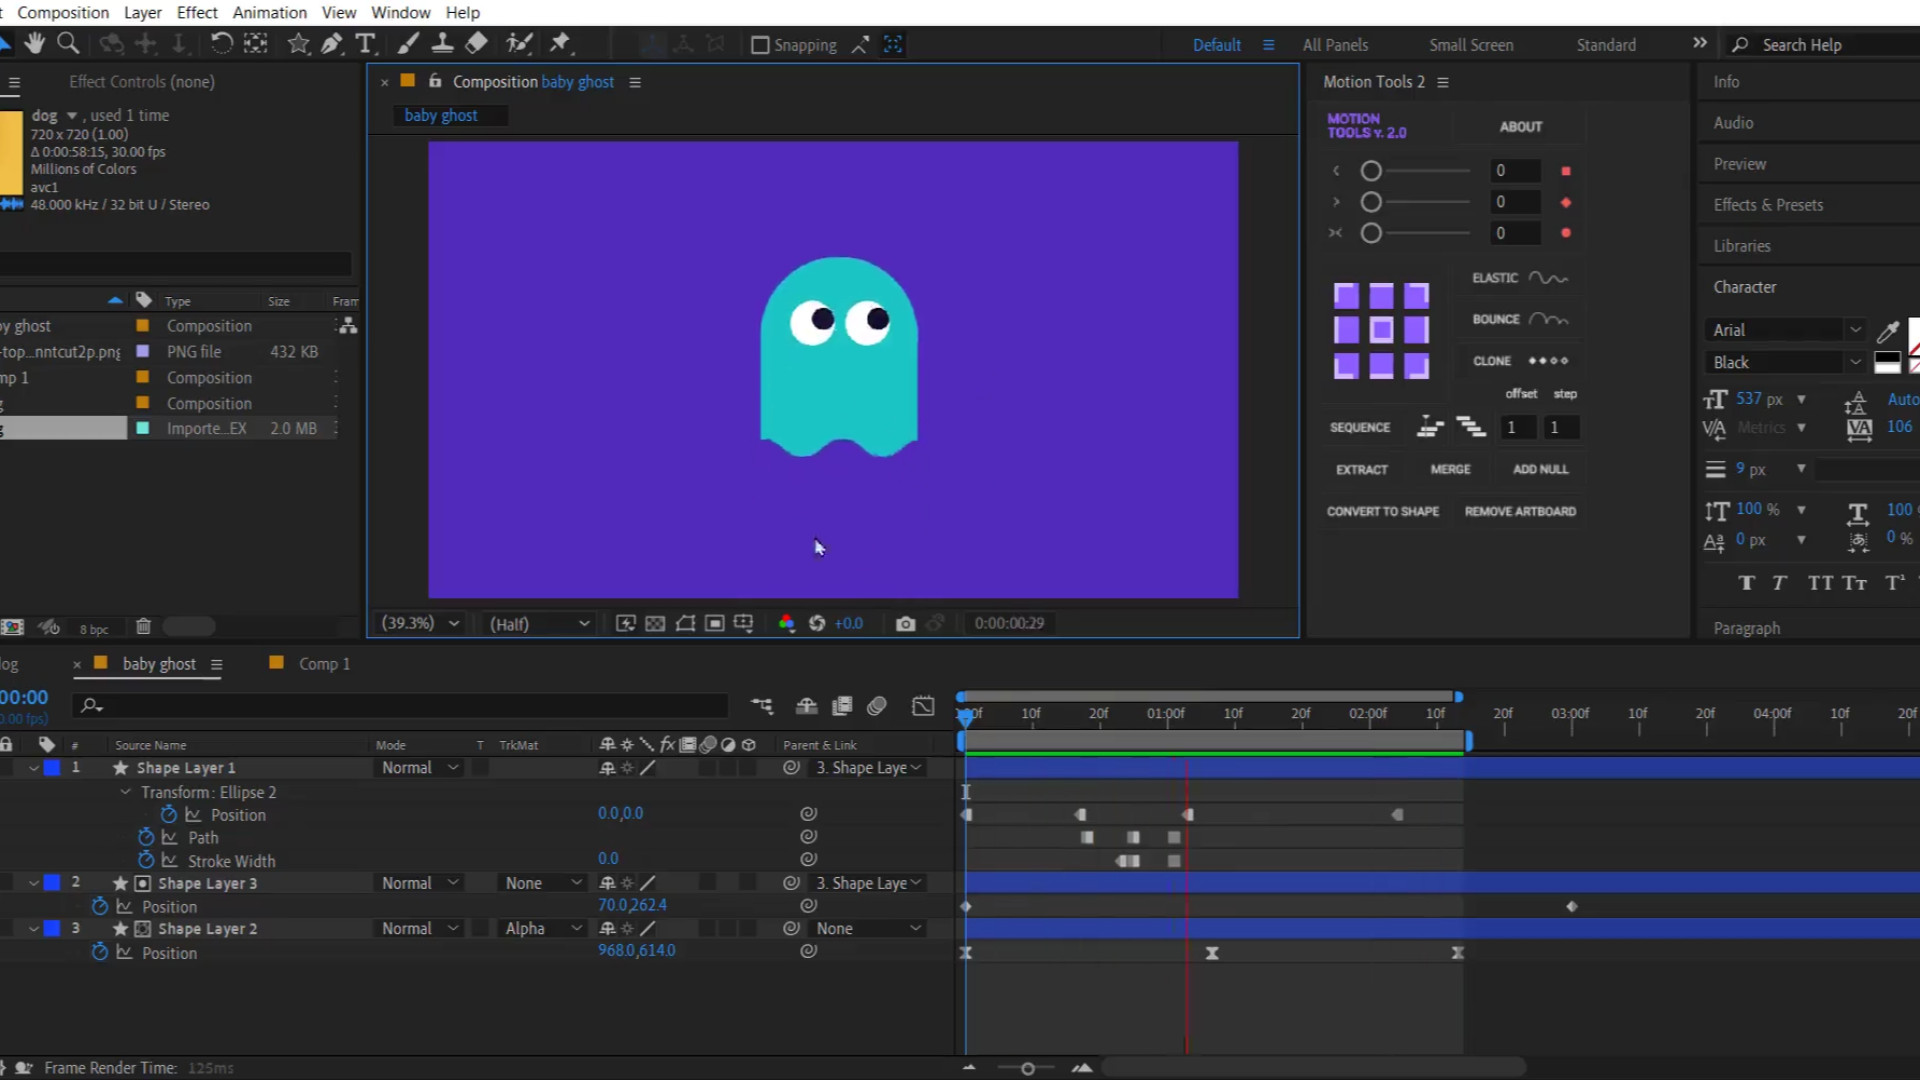Click the CONVERT TO SHAPE button
The image size is (1920, 1080).
click(x=1382, y=511)
